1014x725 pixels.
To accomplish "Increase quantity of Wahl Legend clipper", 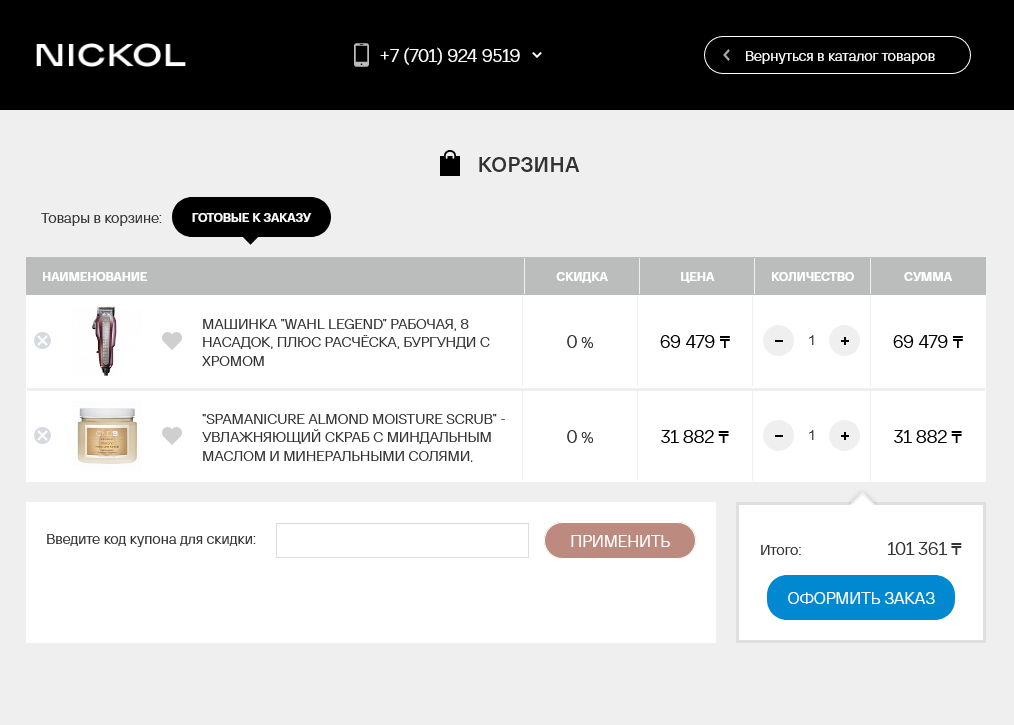I will click(x=845, y=341).
